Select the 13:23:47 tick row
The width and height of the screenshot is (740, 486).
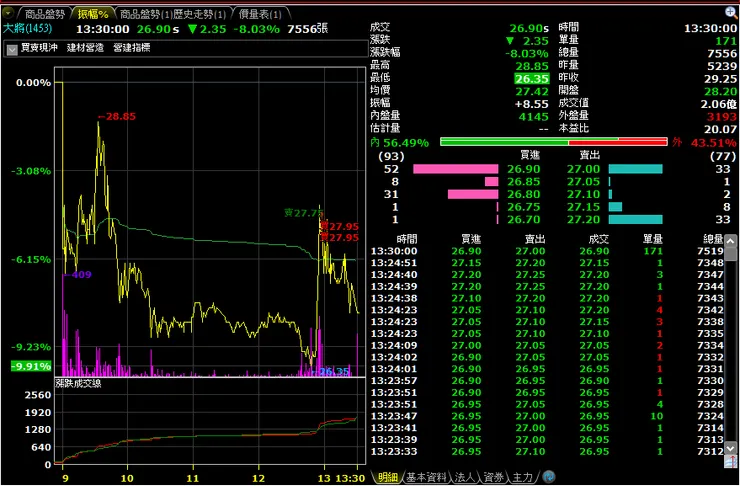[547, 416]
